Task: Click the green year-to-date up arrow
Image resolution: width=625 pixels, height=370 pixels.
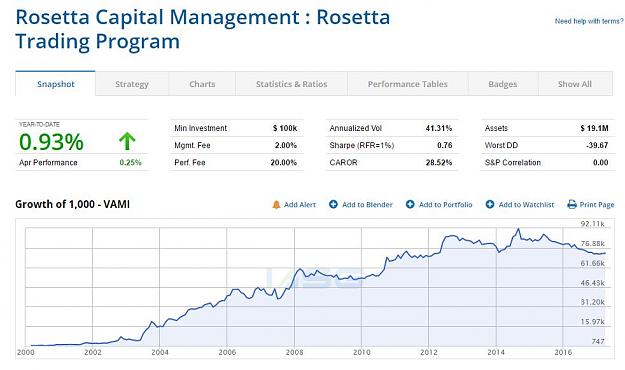Action: [x=127, y=141]
